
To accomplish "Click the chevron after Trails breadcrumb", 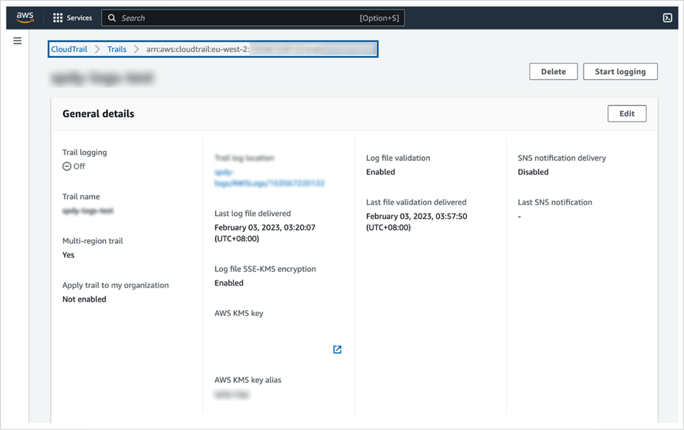I will pyautogui.click(x=136, y=49).
